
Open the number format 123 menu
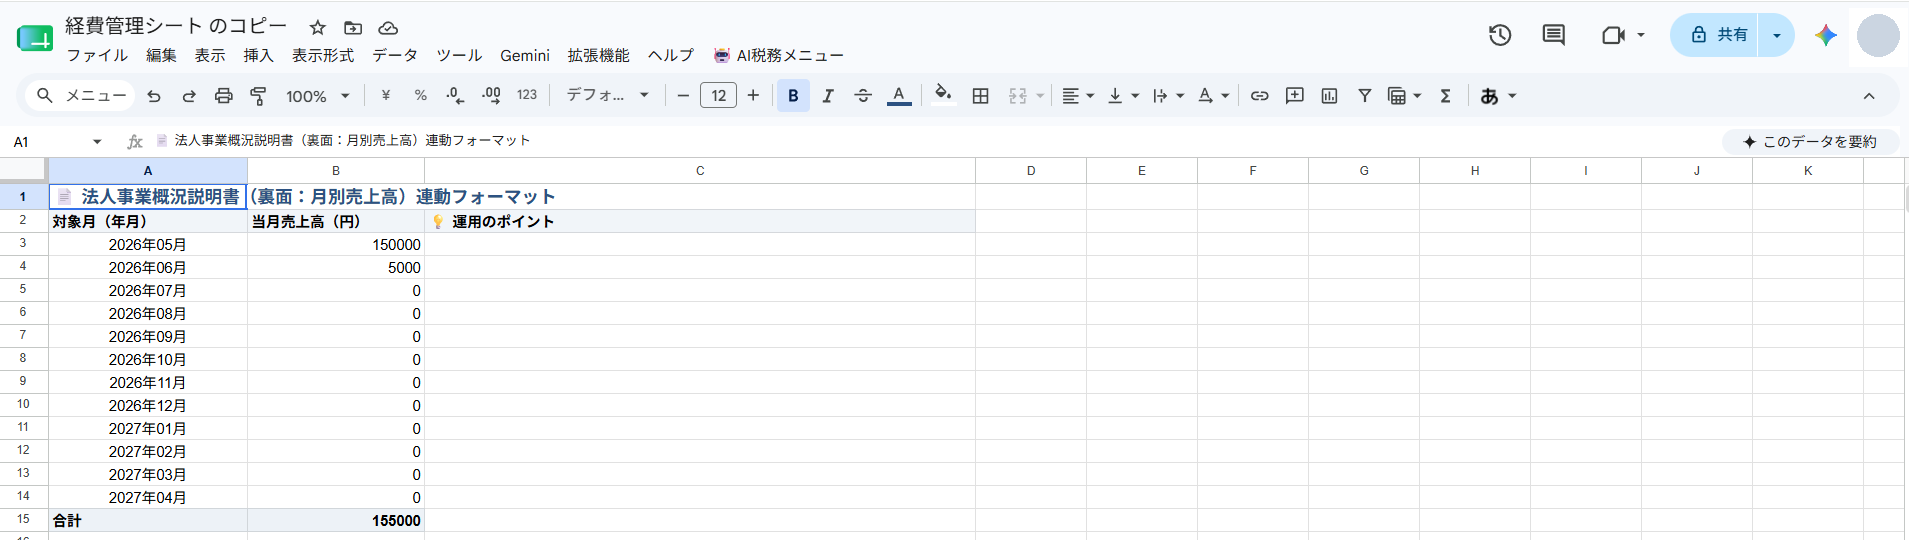click(x=527, y=95)
